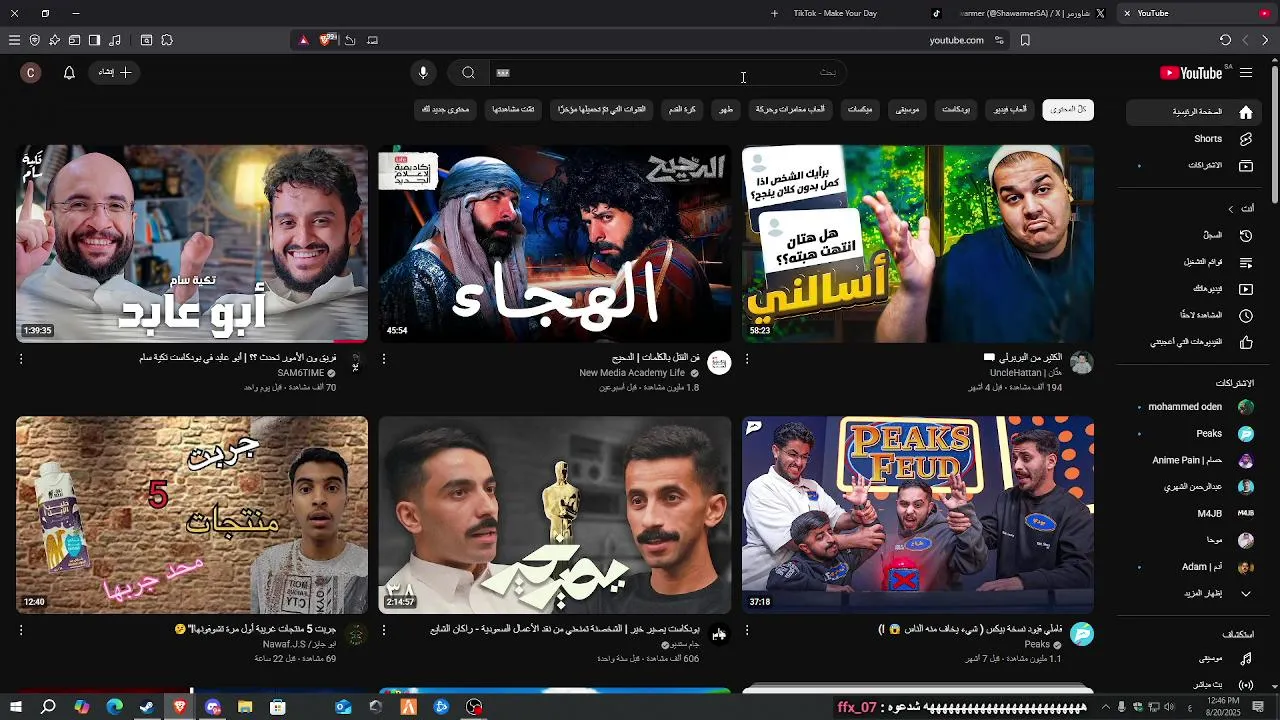
Task: Open options menu for الهجين video
Action: click(x=384, y=358)
